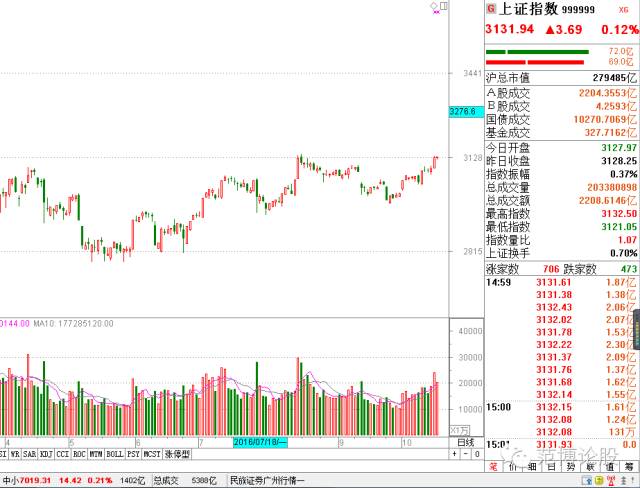Image resolution: width=640 pixels, height=488 pixels.
Task: Click the 总成交量 203380898 row
Action: pos(561,187)
